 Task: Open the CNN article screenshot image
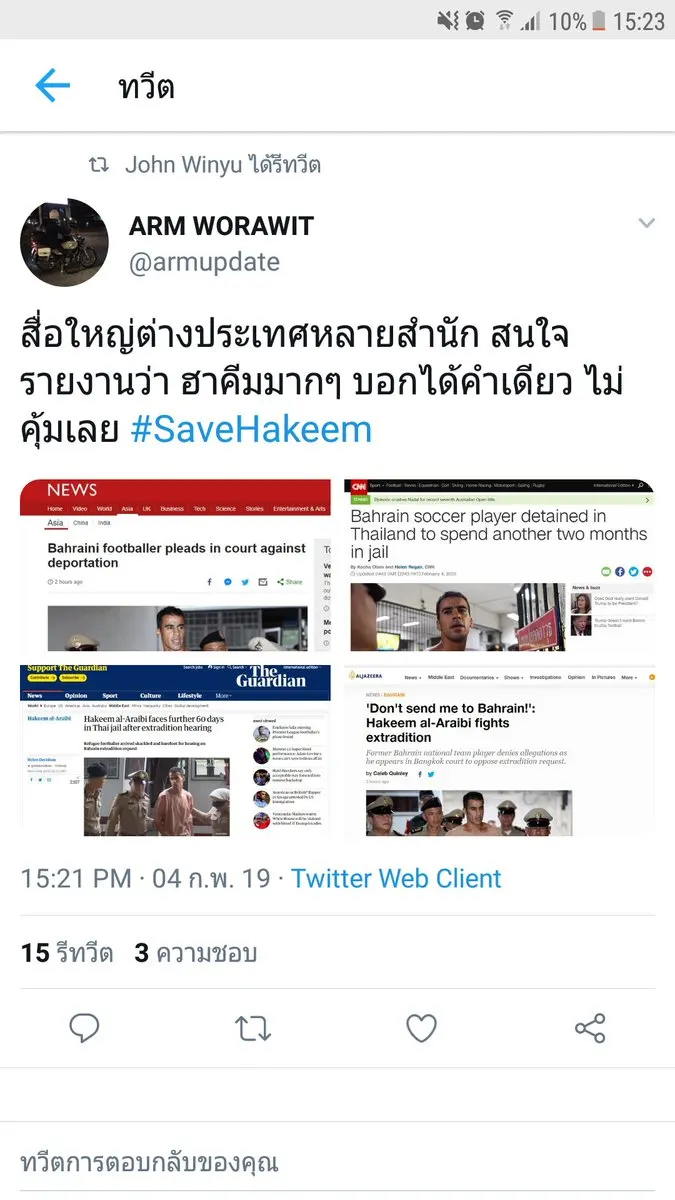tap(499, 565)
